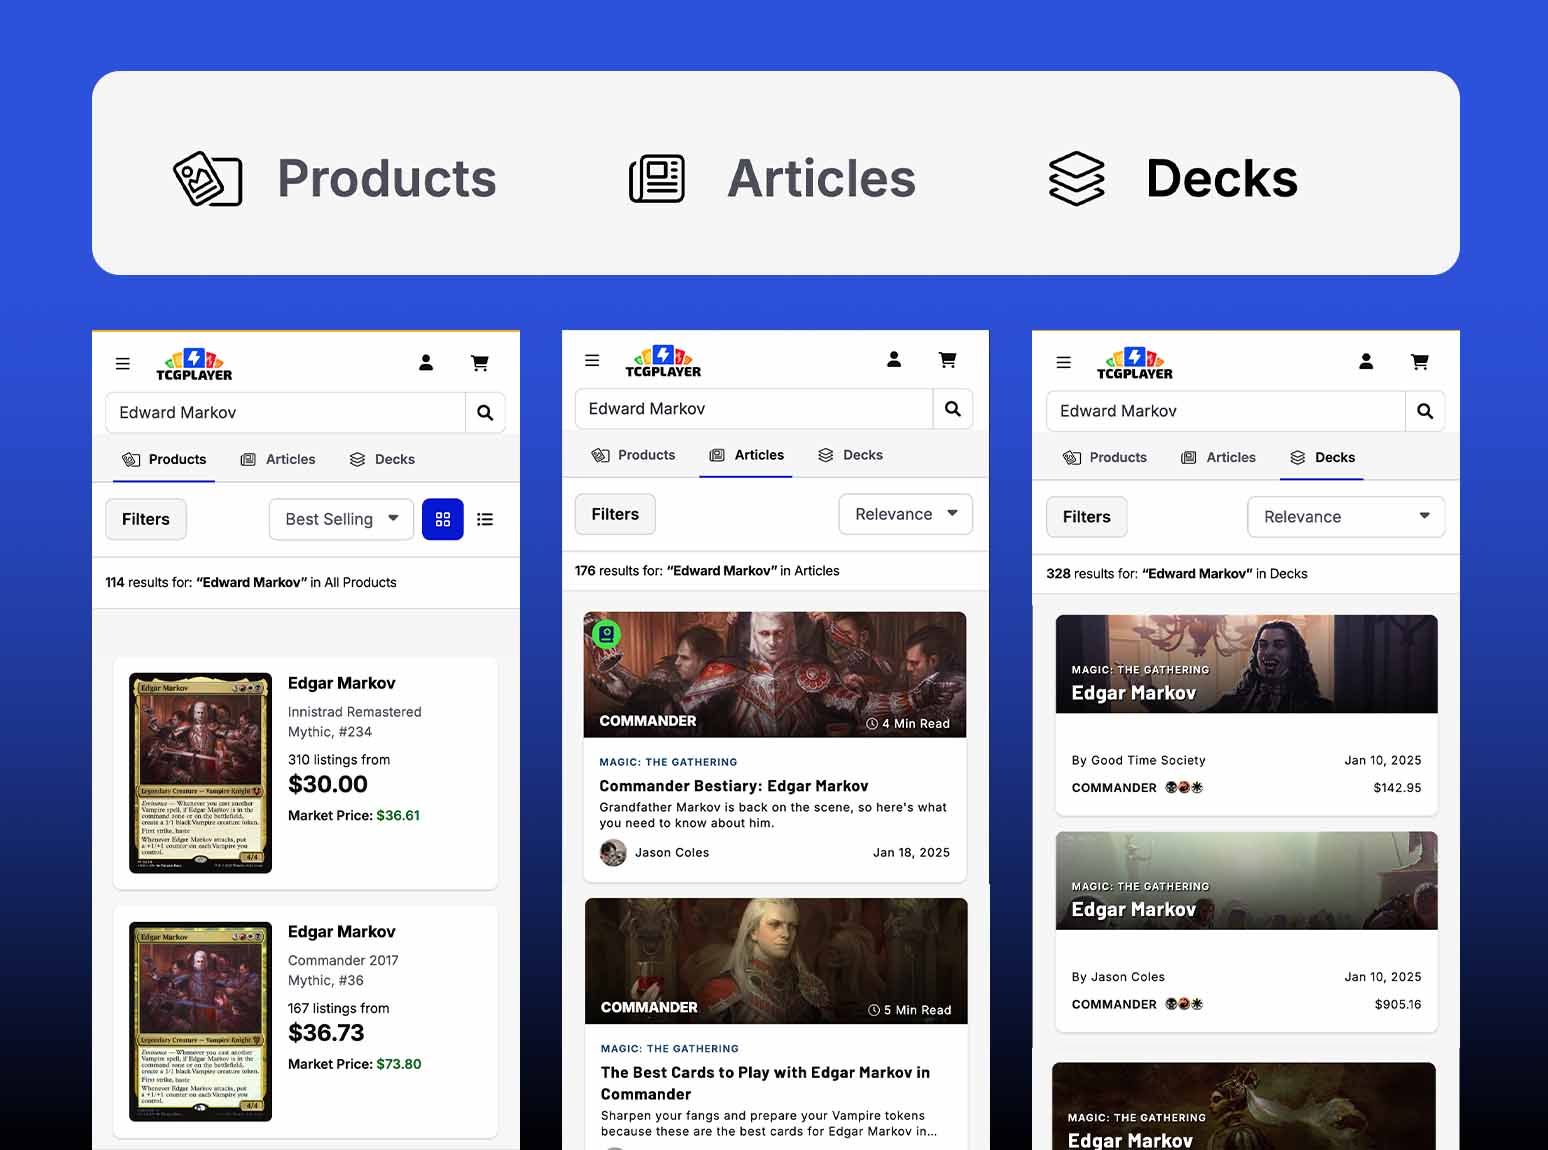Open the user account icon in Decks screen
The image size is (1548, 1150).
[x=1366, y=362]
